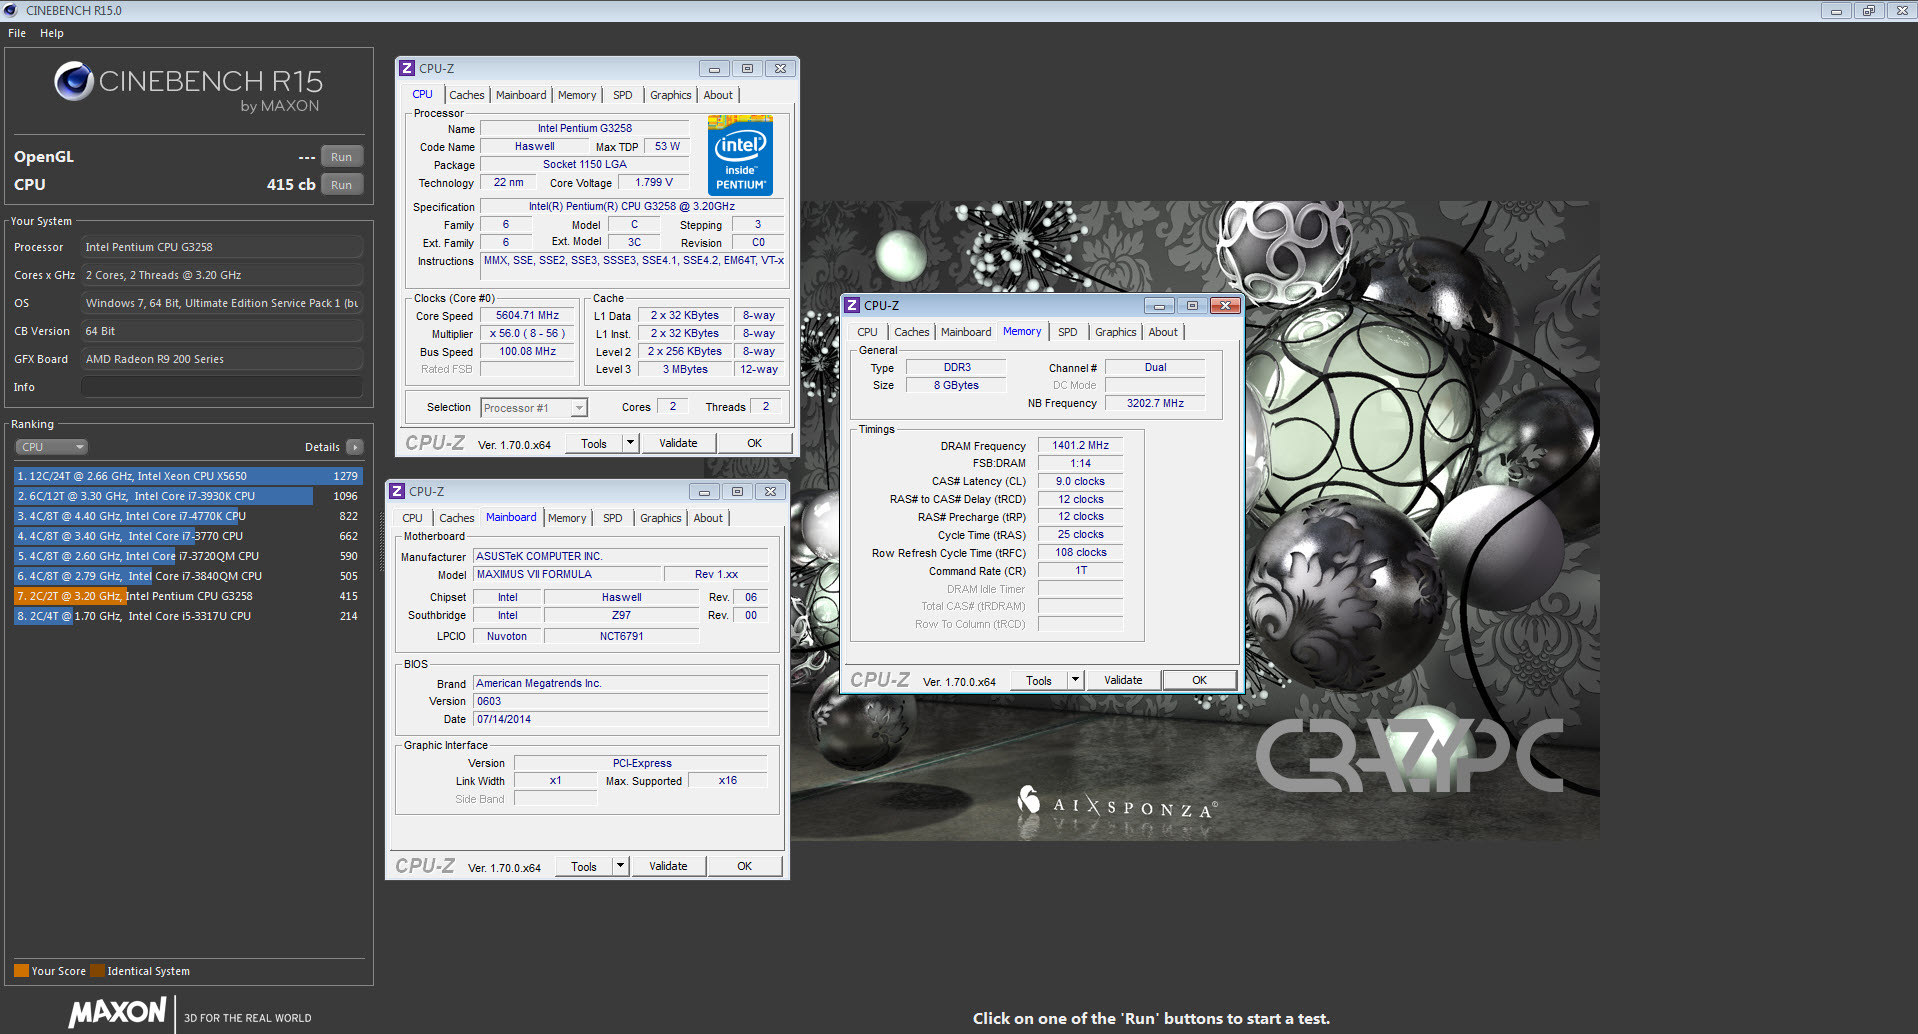Screen dimensions: 1918x1034
Task: Select About tab in Mainboard window
Action: [x=708, y=518]
